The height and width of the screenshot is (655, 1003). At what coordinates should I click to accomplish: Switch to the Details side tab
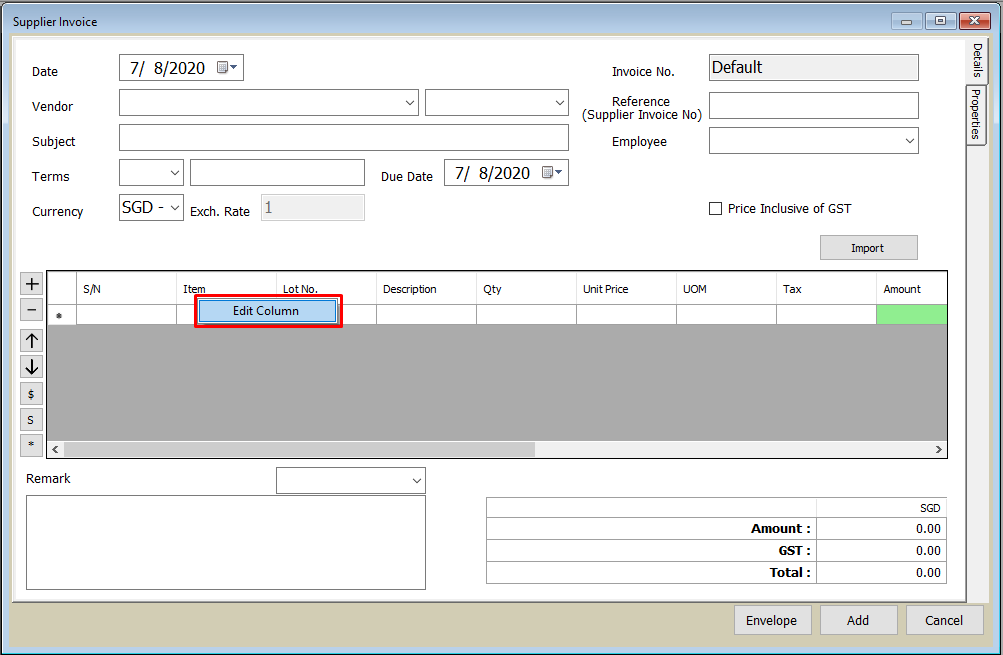pos(976,61)
